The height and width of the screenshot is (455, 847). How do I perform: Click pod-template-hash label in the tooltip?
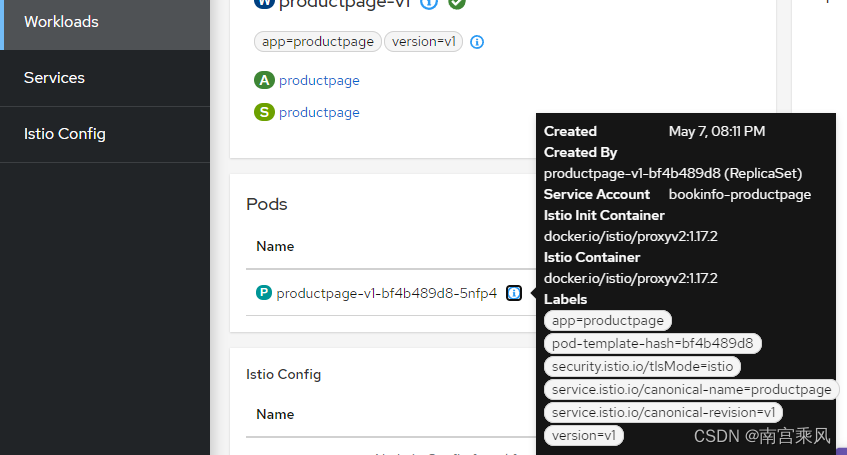pos(652,344)
